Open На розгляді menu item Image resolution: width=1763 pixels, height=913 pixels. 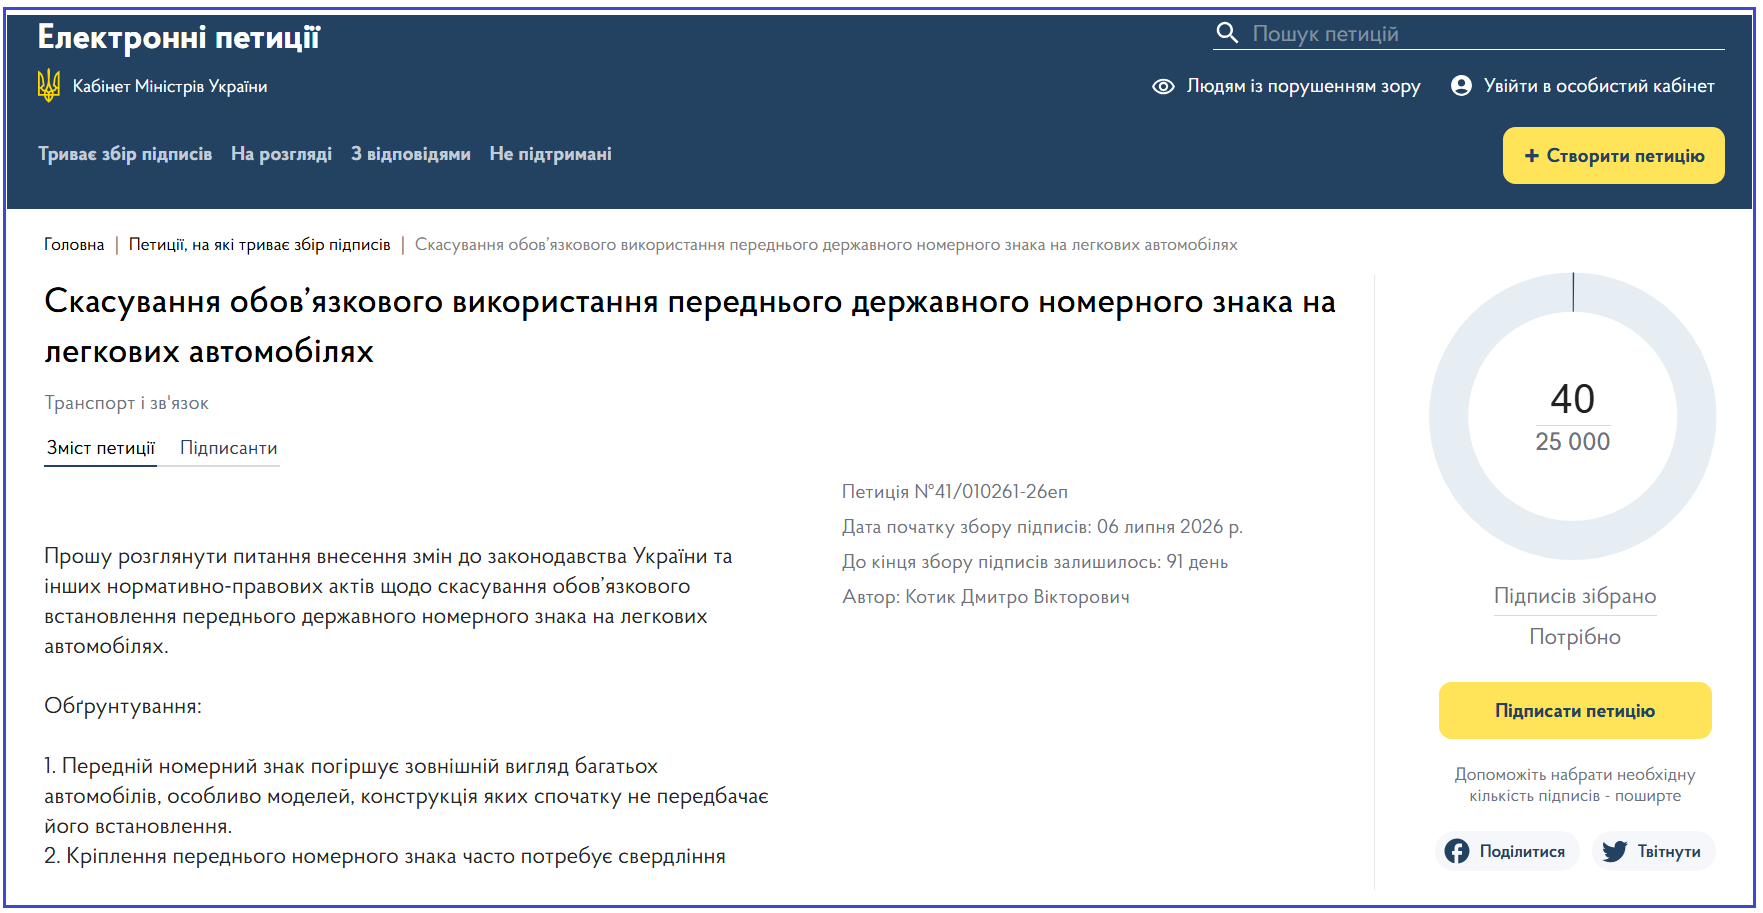281,154
